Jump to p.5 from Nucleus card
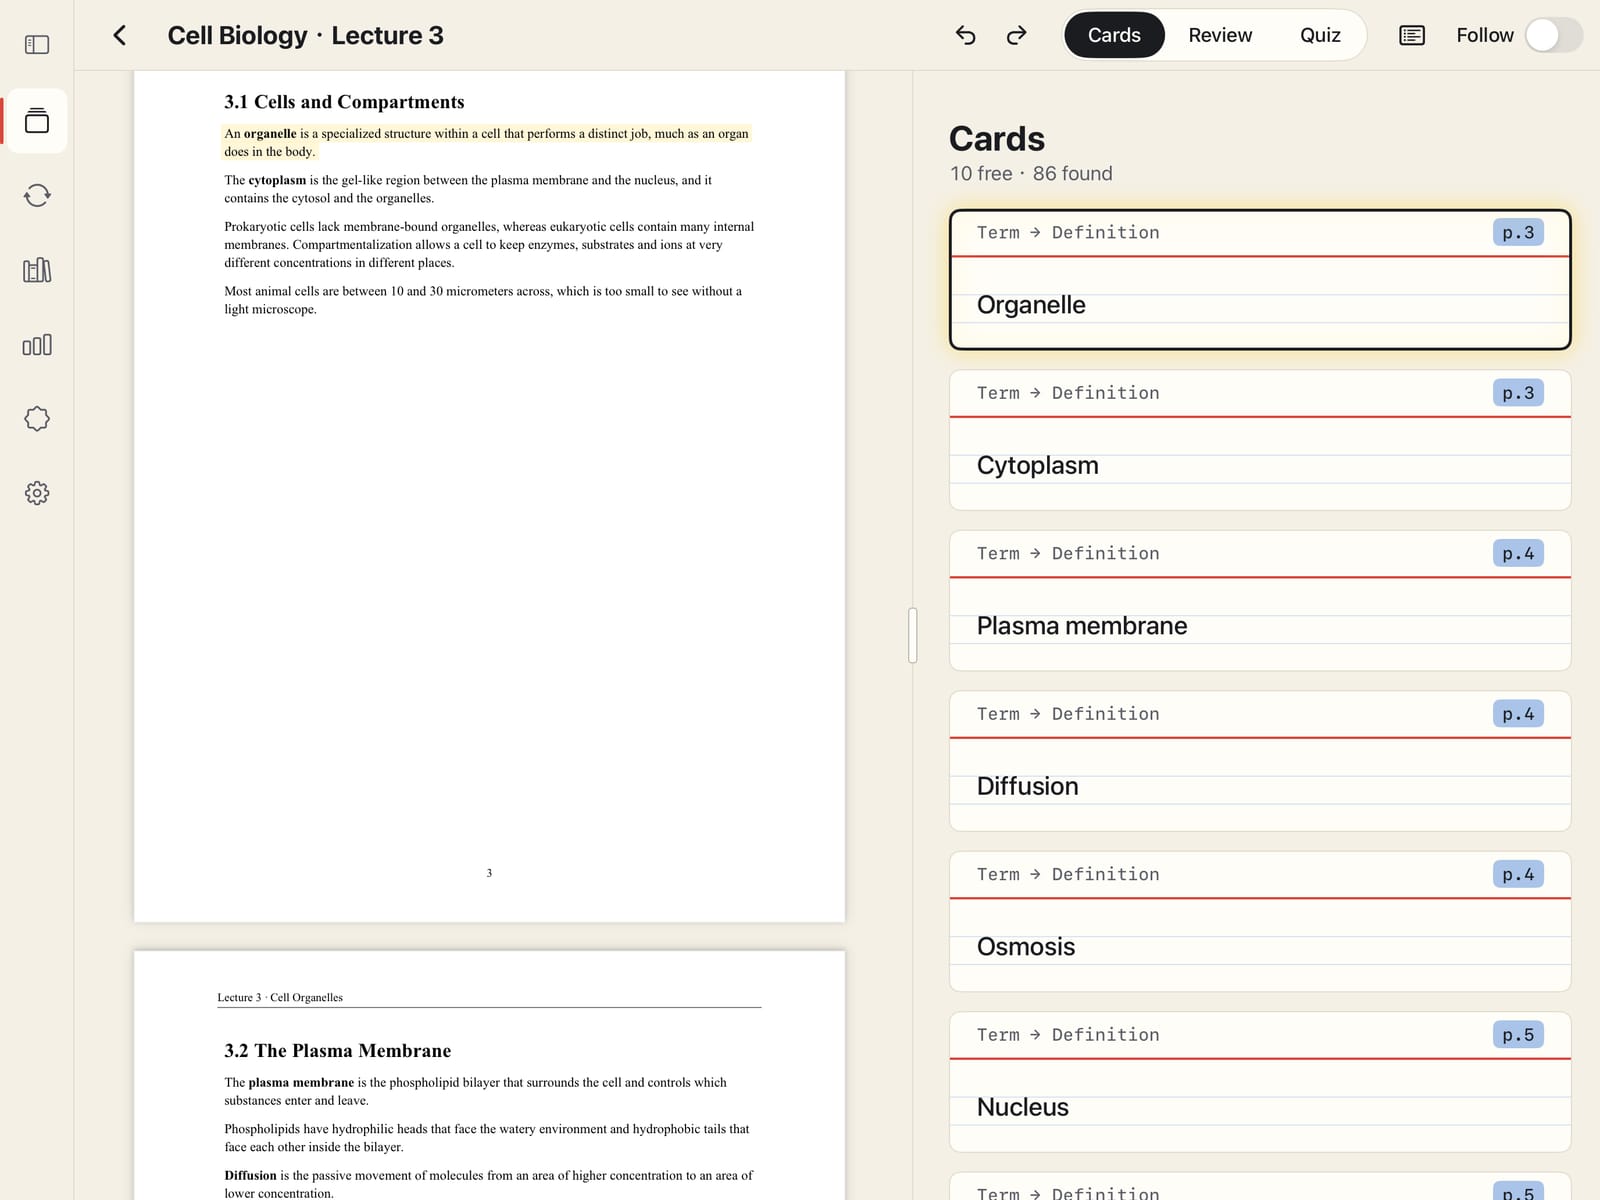Image resolution: width=1600 pixels, height=1200 pixels. point(1518,1035)
